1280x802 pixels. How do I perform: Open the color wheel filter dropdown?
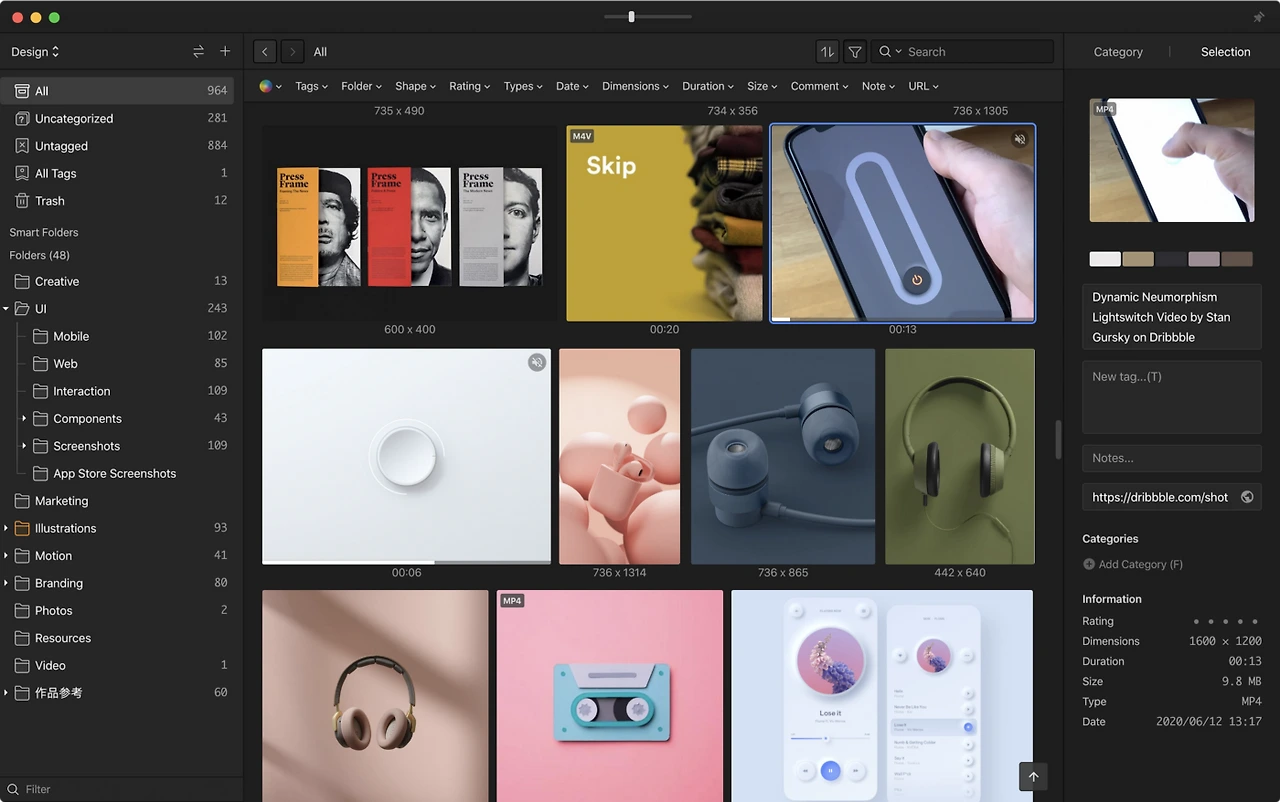coord(270,86)
